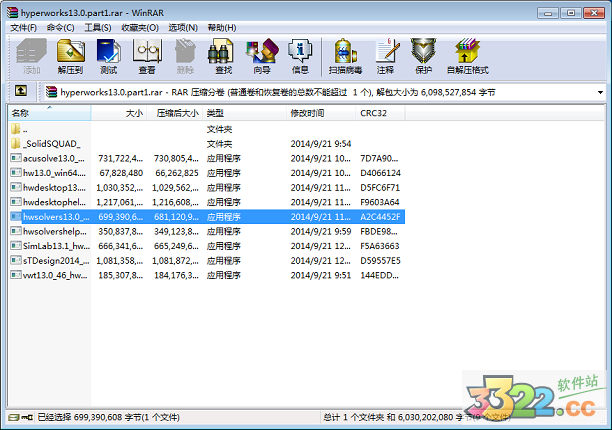Click the Comment (注释) icon
Image resolution: width=612 pixels, height=430 pixels.
click(x=386, y=51)
